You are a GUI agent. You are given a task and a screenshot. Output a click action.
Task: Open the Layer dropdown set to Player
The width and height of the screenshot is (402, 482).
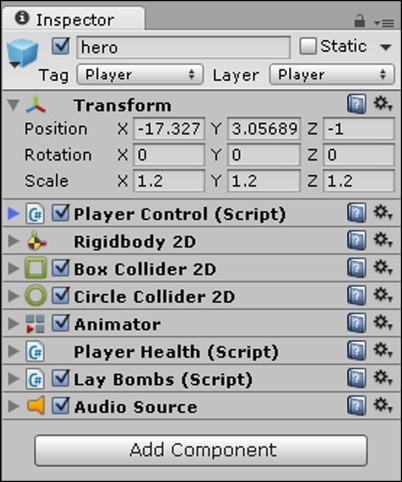pos(332,74)
